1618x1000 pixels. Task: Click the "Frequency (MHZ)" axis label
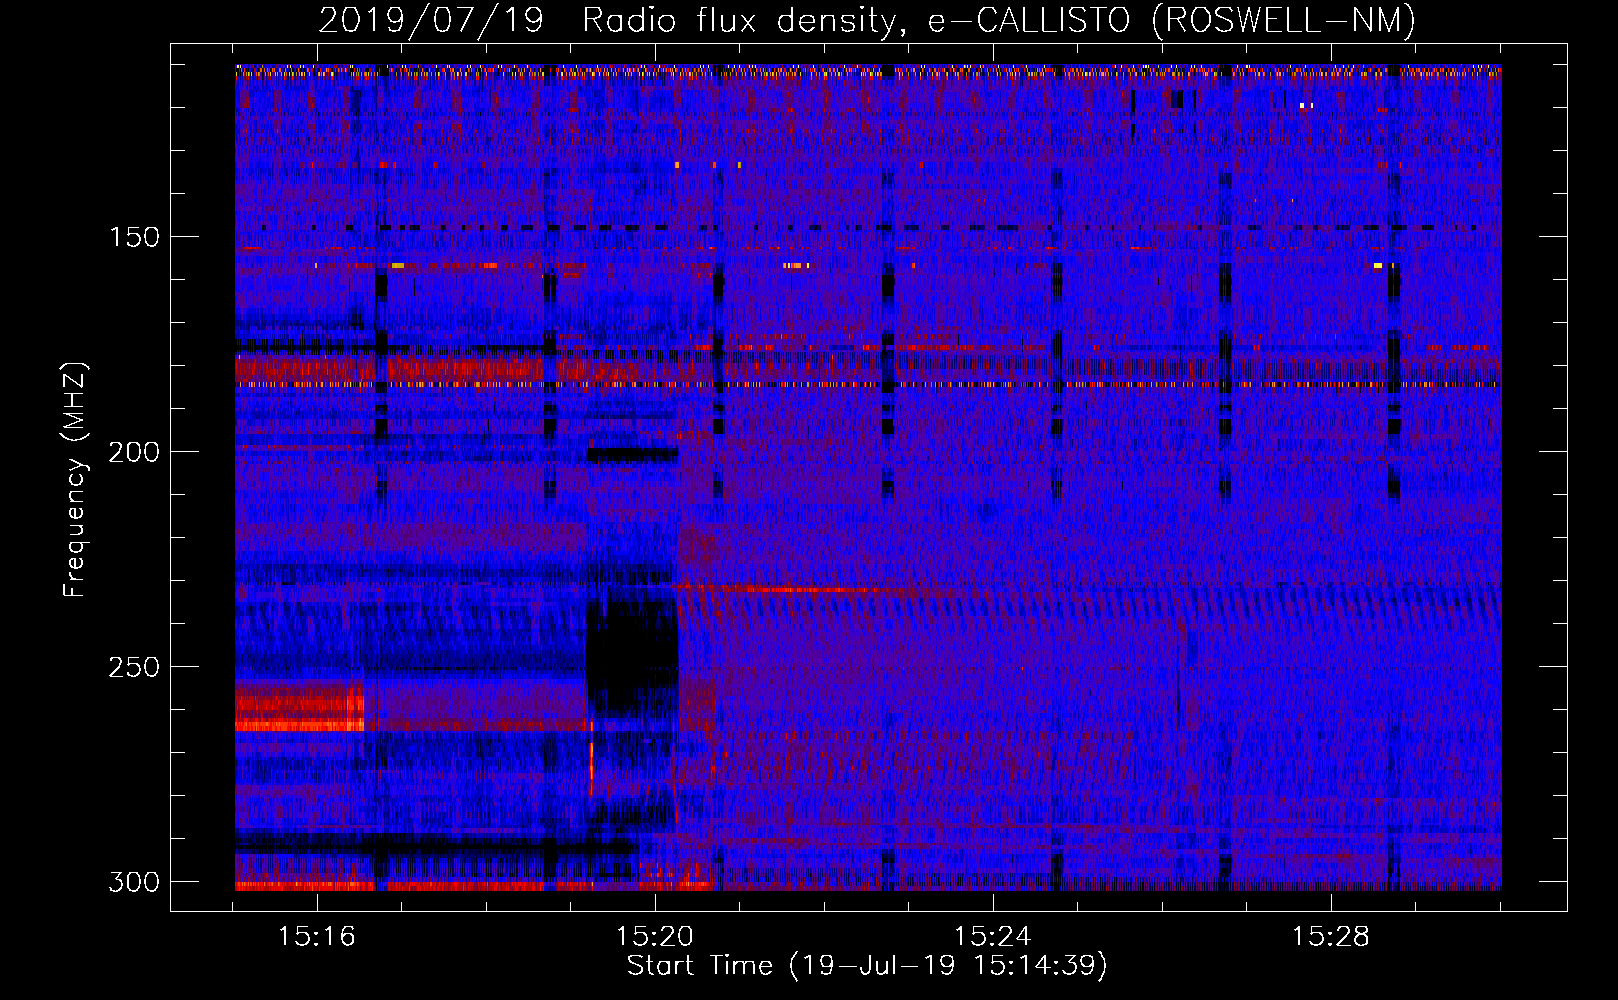click(x=75, y=479)
